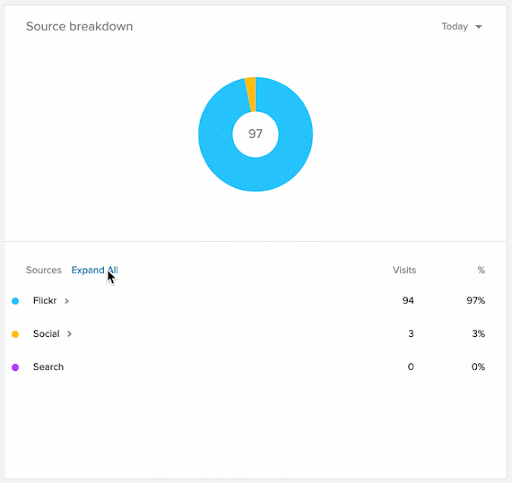Click the orange Social legend dot
Viewport: 512px width, 483px height.
15,334
